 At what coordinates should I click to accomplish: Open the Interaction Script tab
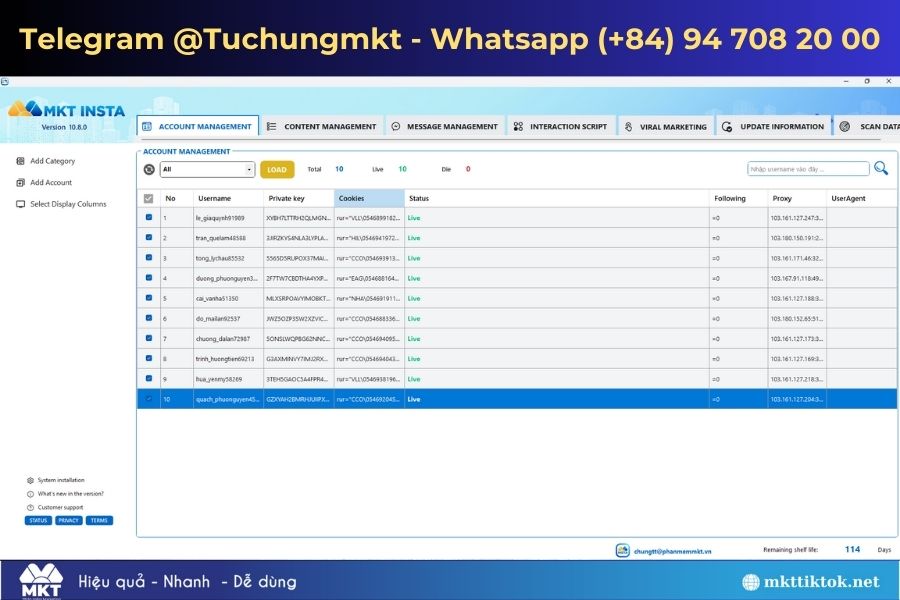560,126
